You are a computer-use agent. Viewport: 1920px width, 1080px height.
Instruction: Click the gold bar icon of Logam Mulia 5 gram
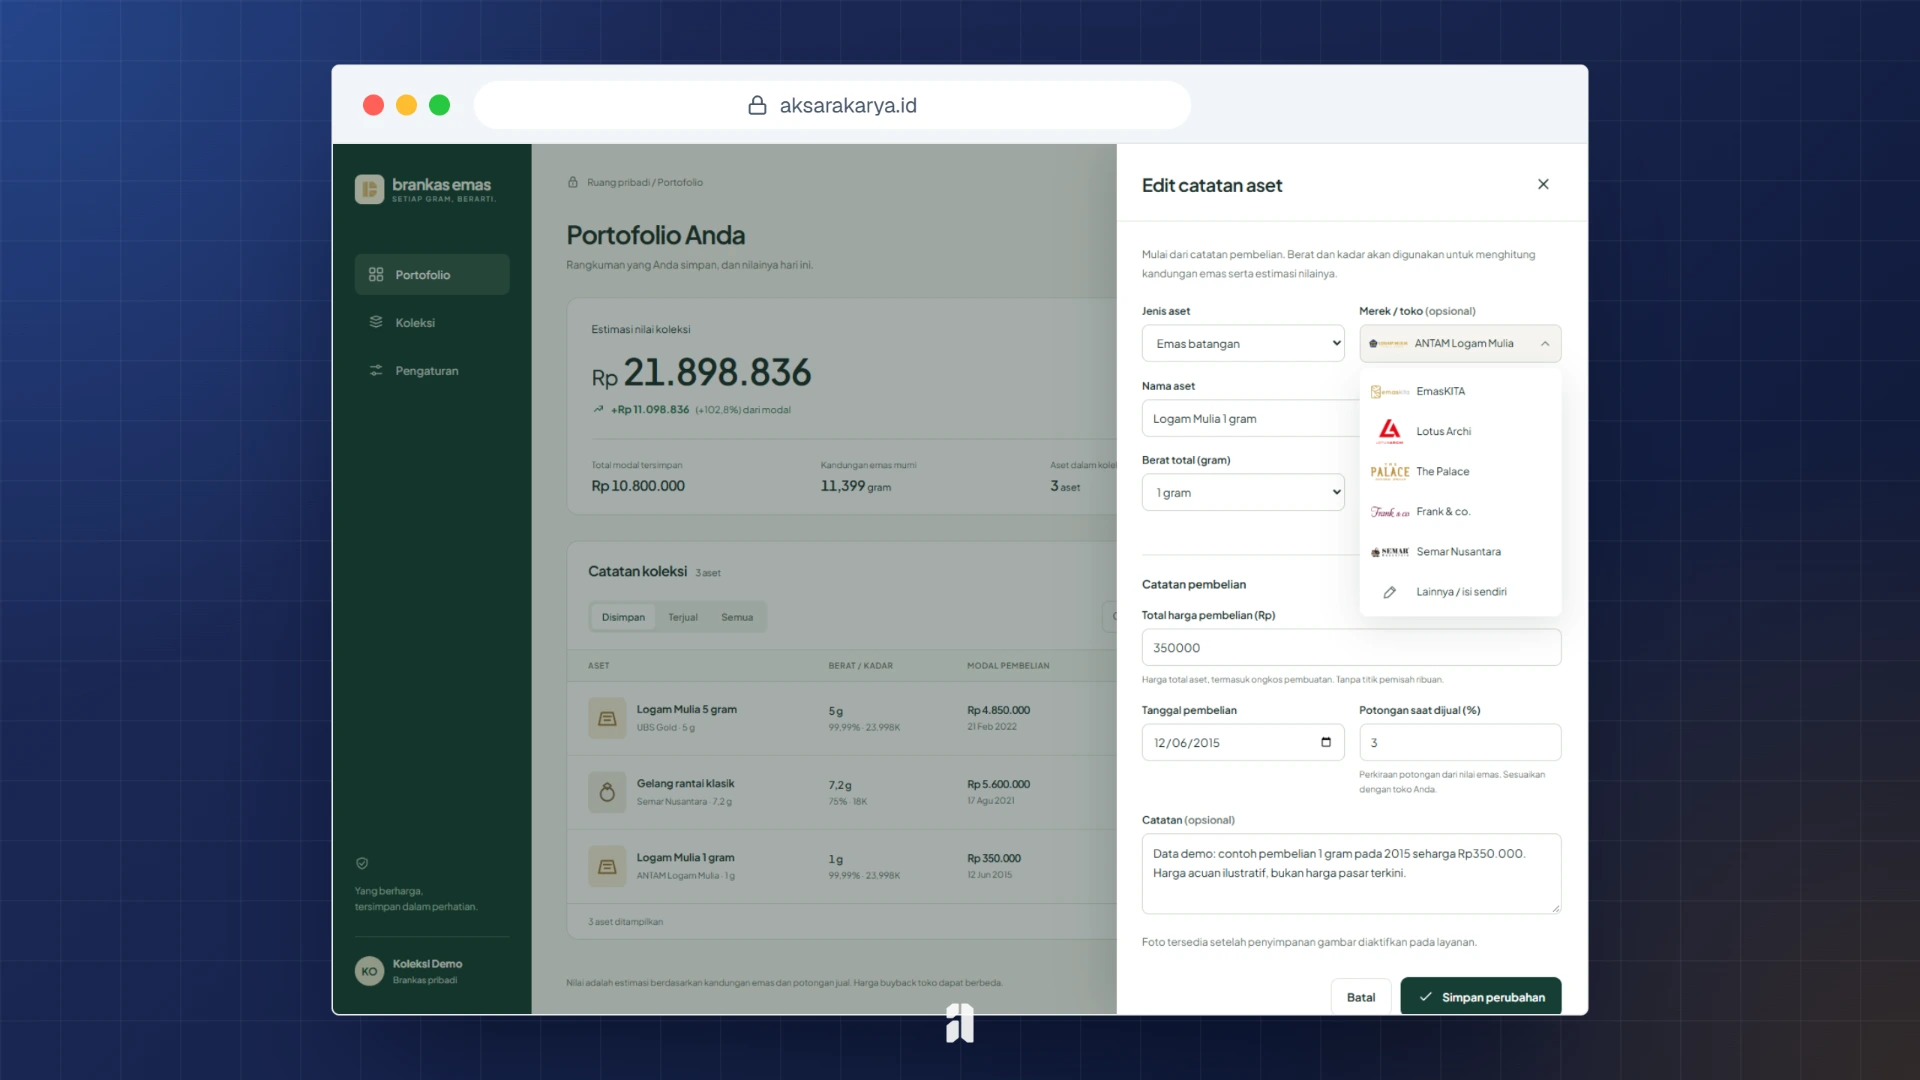point(607,718)
